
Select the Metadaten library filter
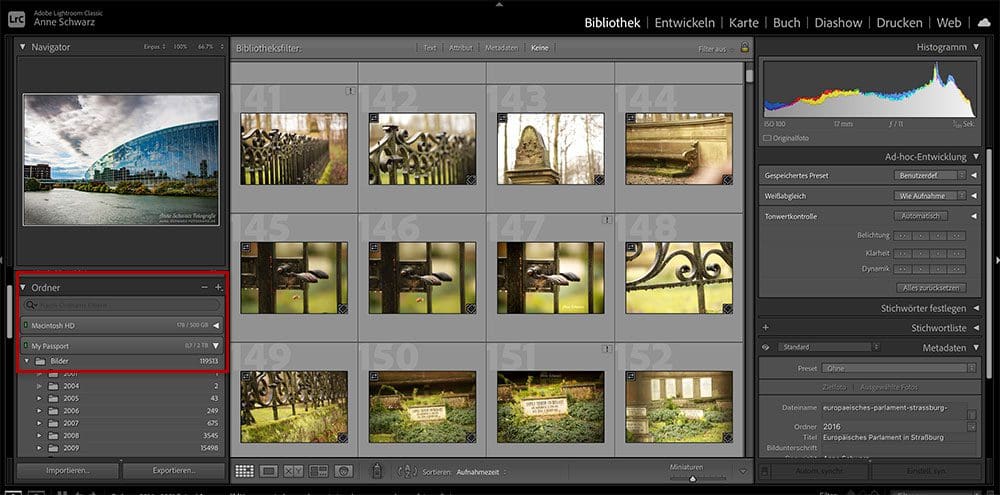pos(501,48)
